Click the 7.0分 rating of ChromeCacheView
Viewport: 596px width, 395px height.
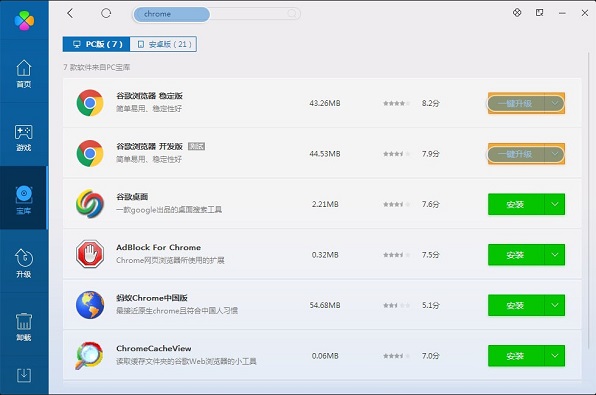click(430, 356)
